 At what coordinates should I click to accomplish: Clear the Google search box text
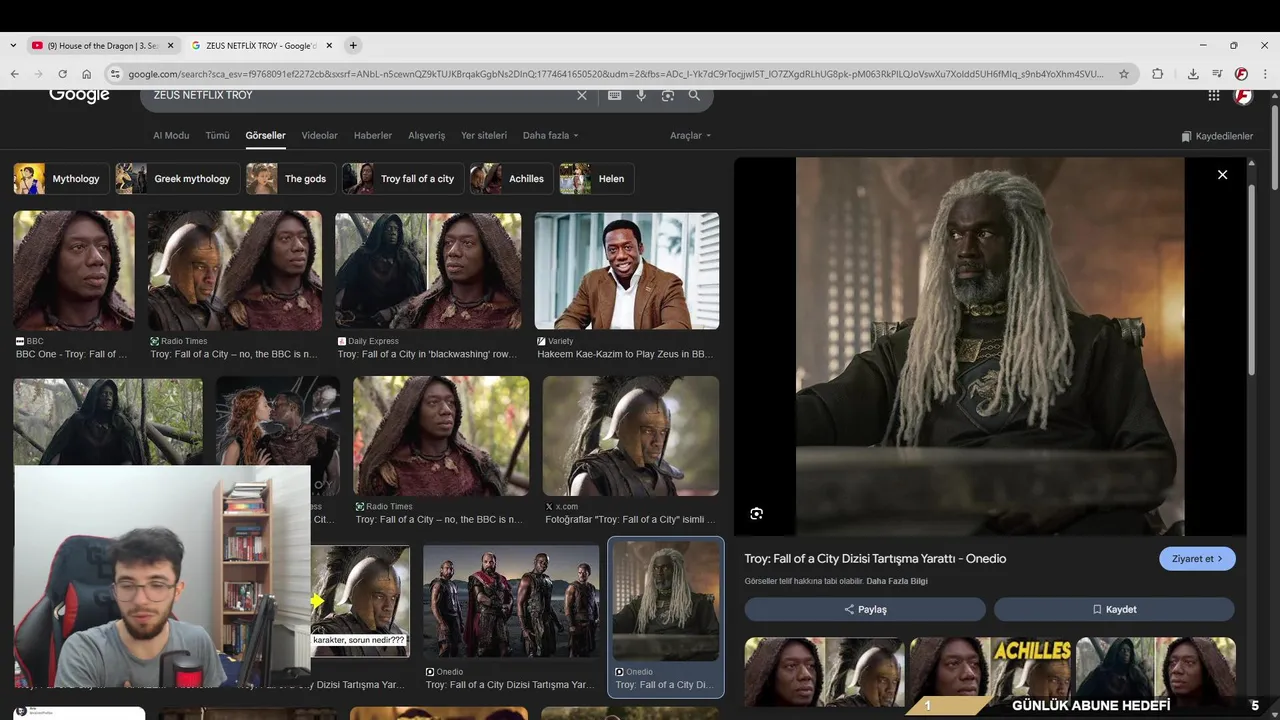tap(582, 95)
